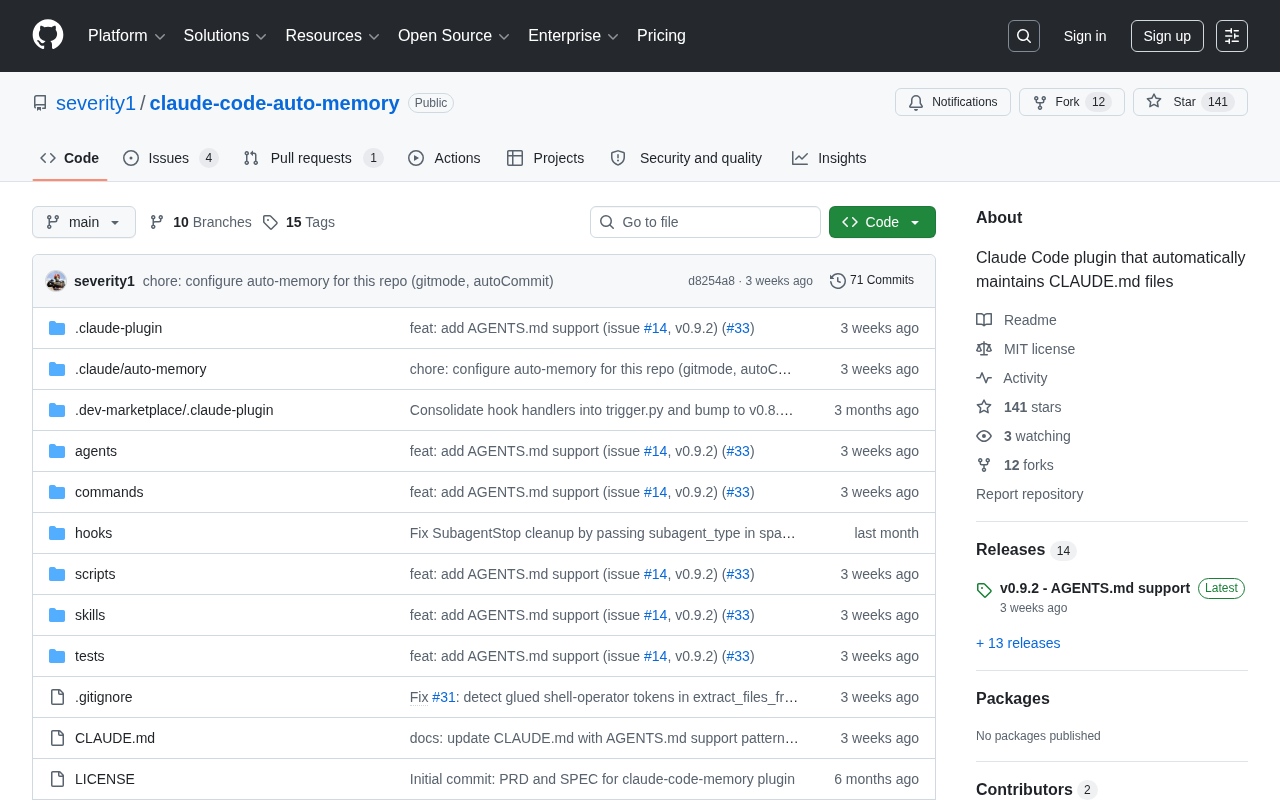Select the Code tab

coord(70,158)
